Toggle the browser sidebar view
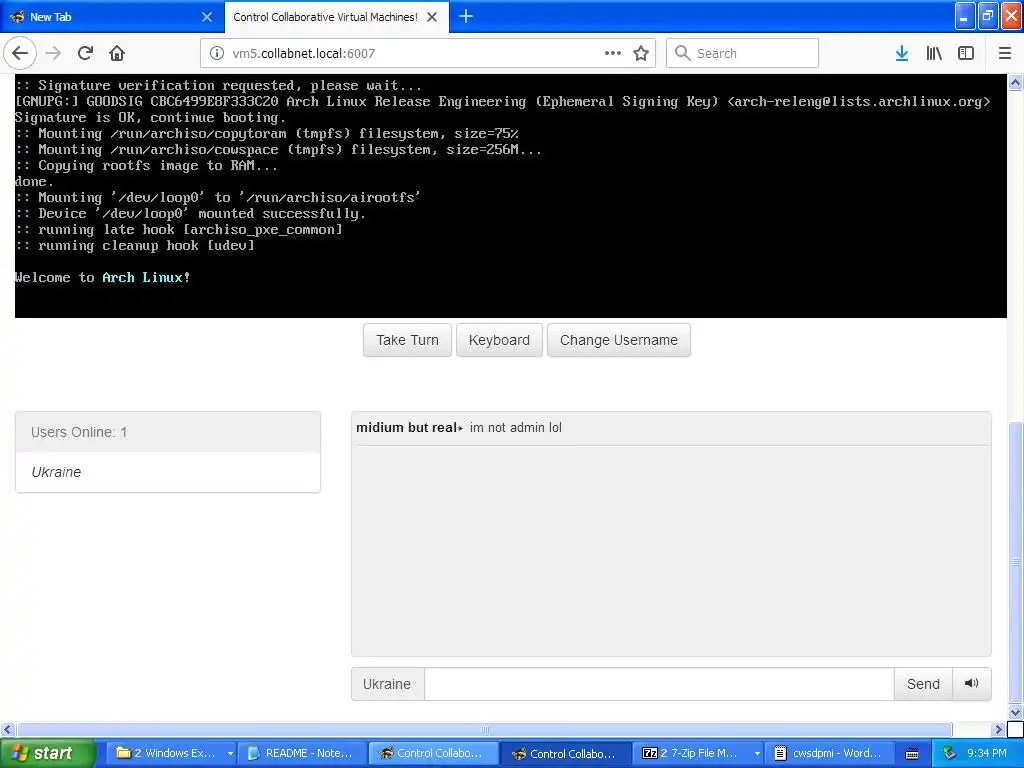 (966, 53)
